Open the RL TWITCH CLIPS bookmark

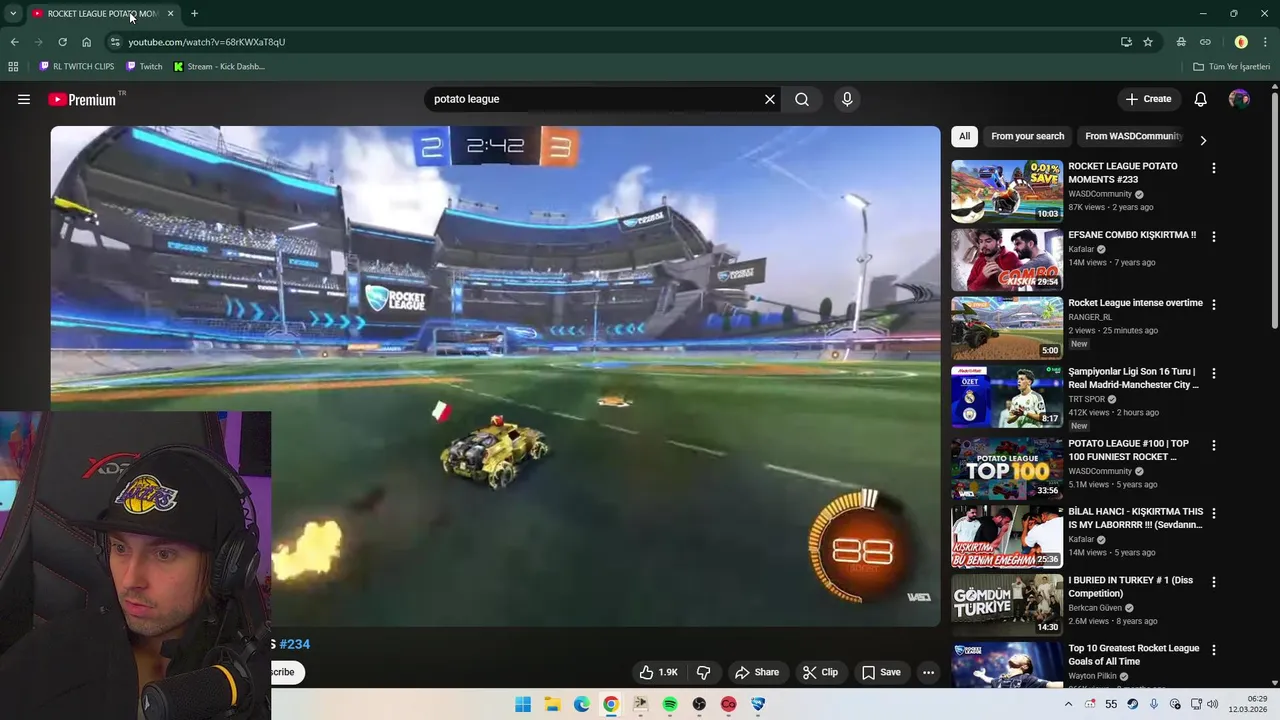coord(77,67)
